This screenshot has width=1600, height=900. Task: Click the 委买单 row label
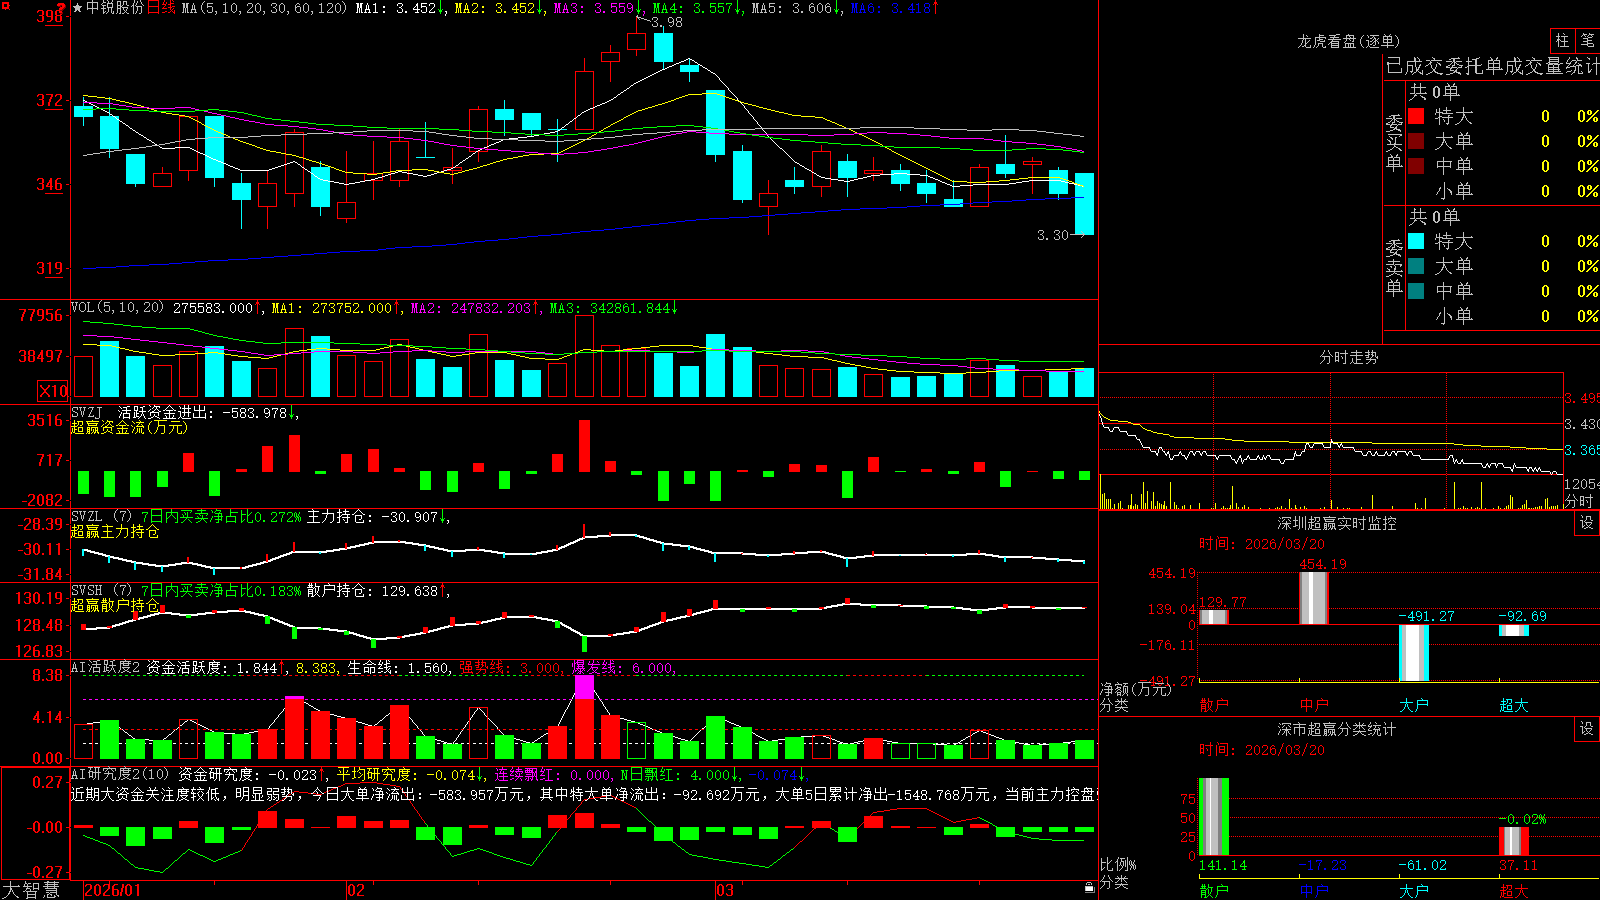(1394, 142)
